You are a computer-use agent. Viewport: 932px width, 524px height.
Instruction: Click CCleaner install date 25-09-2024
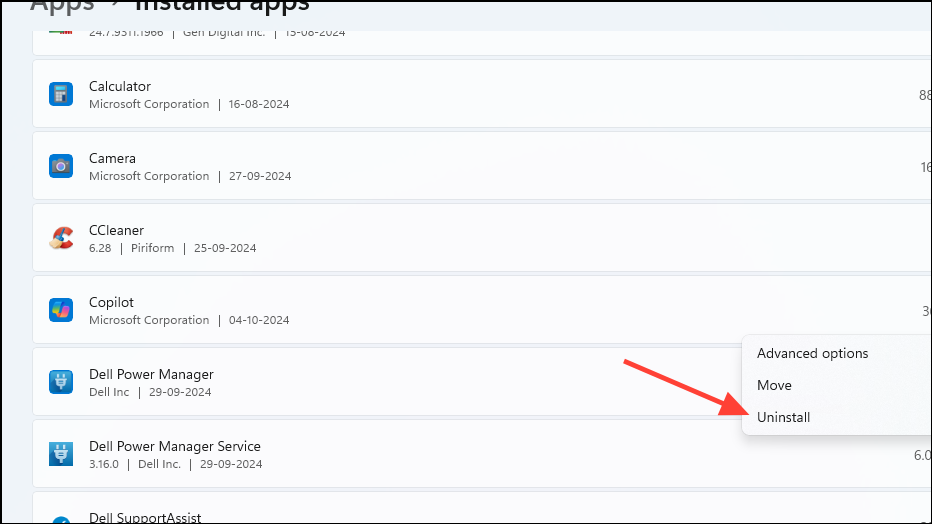(225, 248)
